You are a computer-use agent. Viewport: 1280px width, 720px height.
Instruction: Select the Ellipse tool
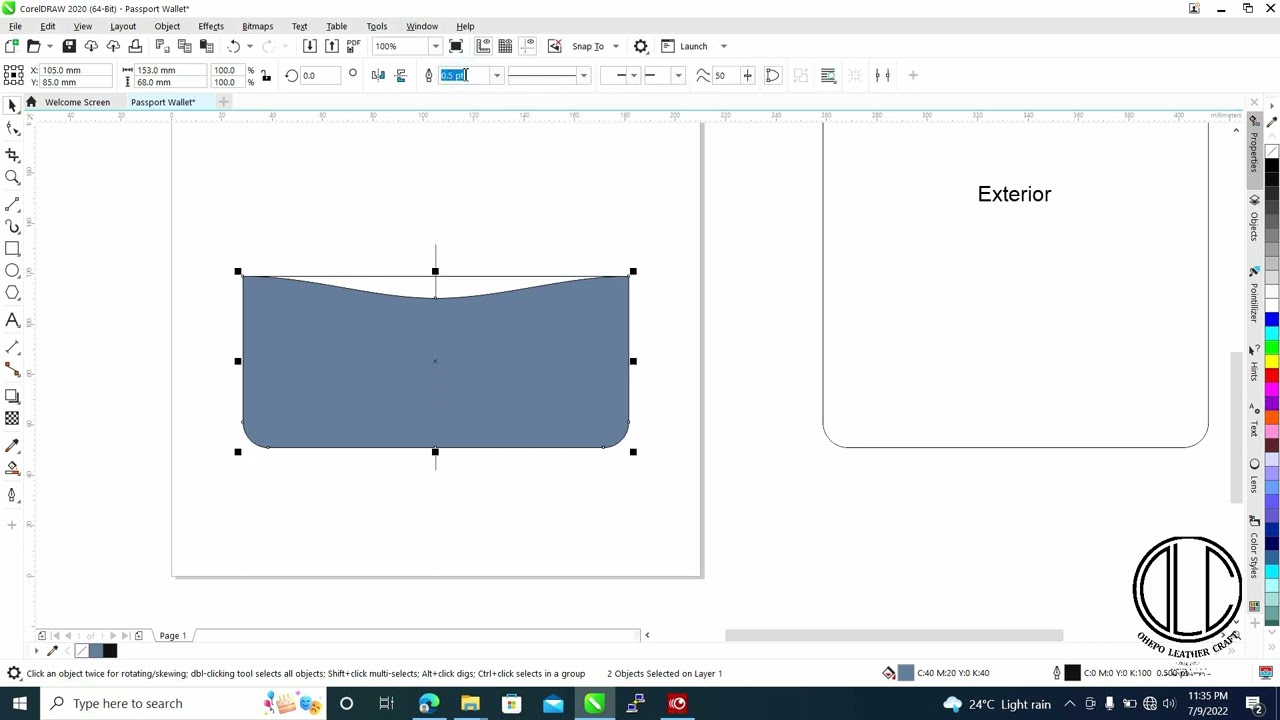(x=12, y=271)
